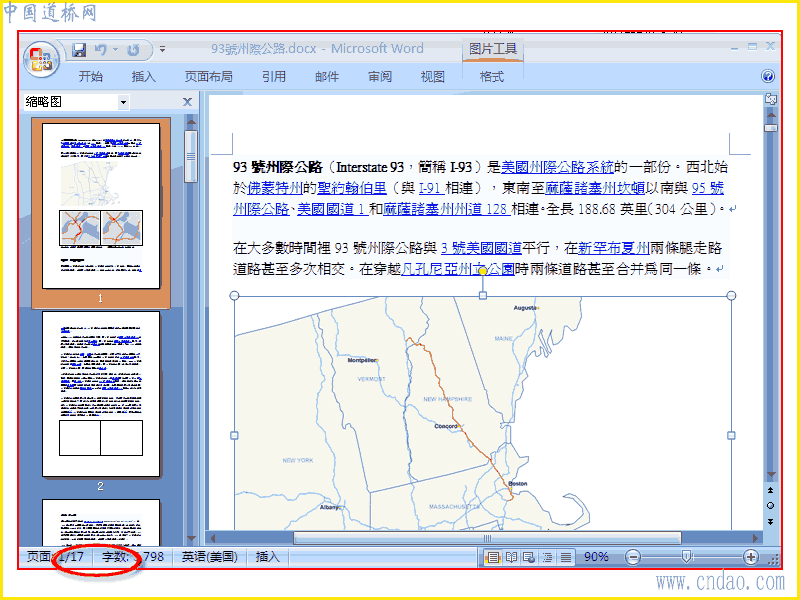Follow the 麻薩諸塞州坎頓 hyperlink
This screenshot has height=600, width=800.
[595, 188]
